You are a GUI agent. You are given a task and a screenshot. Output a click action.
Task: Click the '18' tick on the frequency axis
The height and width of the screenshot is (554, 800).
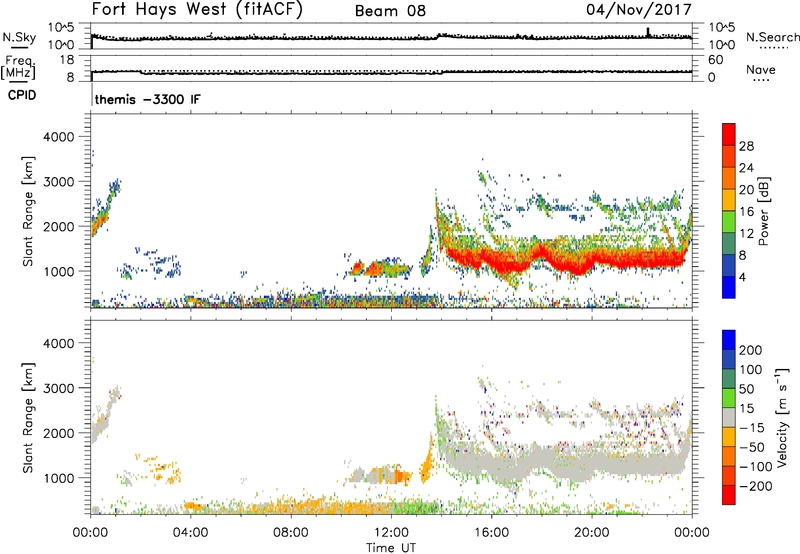point(66,60)
